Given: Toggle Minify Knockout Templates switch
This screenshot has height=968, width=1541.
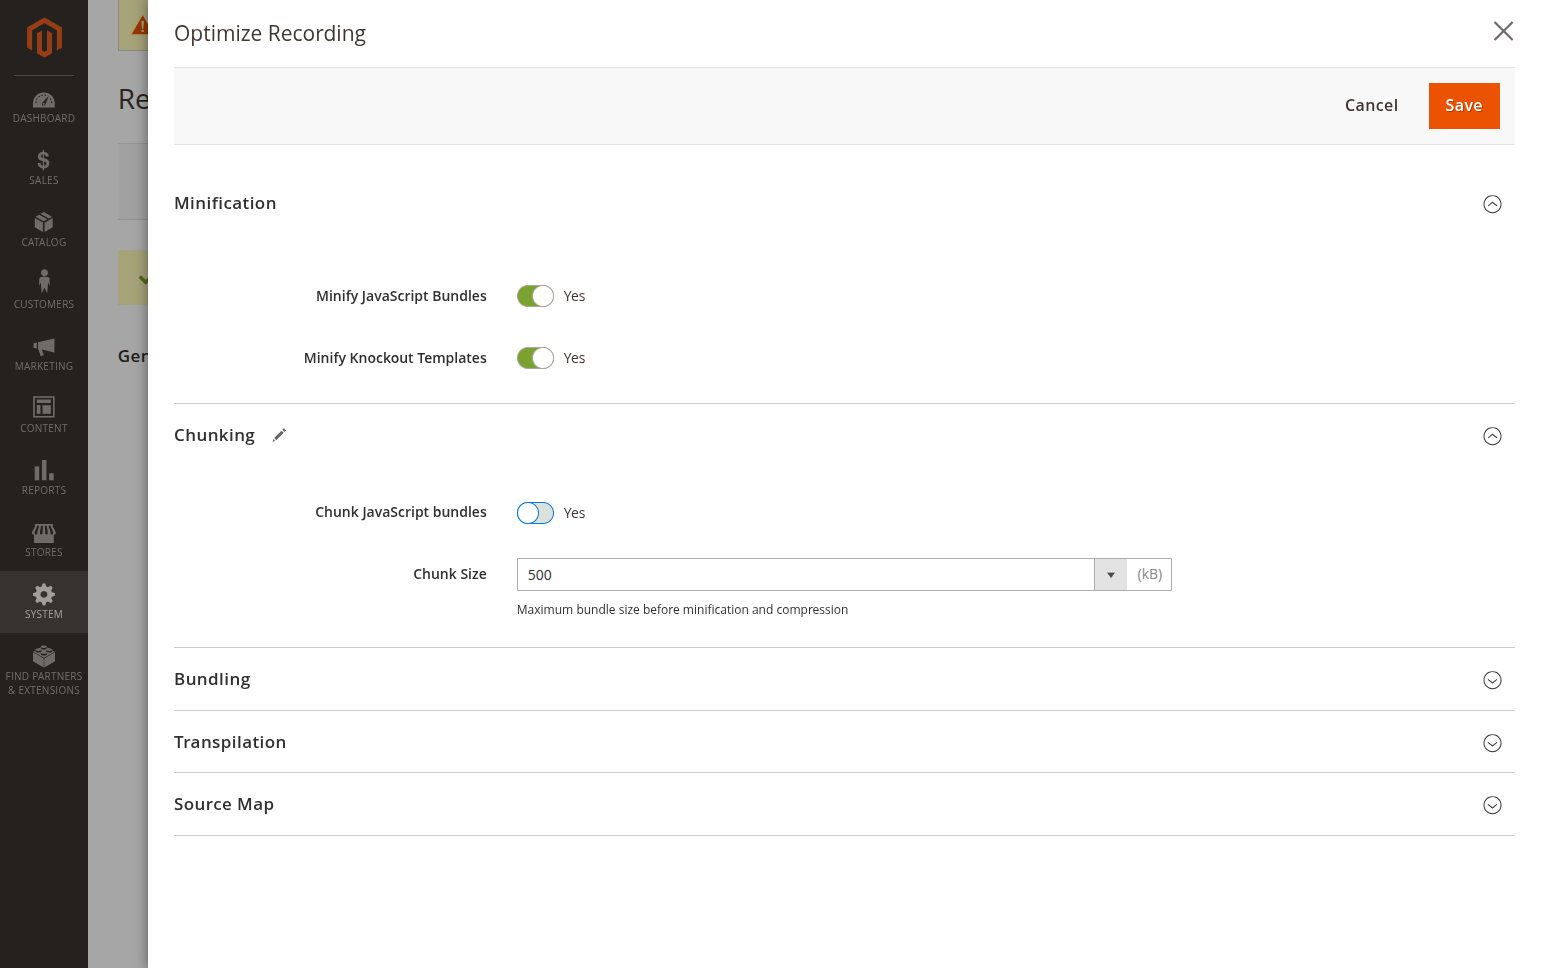Looking at the screenshot, I should (x=535, y=358).
